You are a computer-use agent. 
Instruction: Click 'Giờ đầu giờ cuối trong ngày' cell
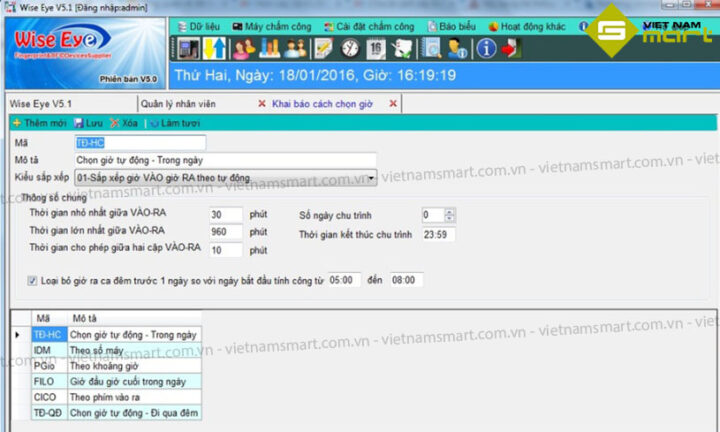[135, 382]
